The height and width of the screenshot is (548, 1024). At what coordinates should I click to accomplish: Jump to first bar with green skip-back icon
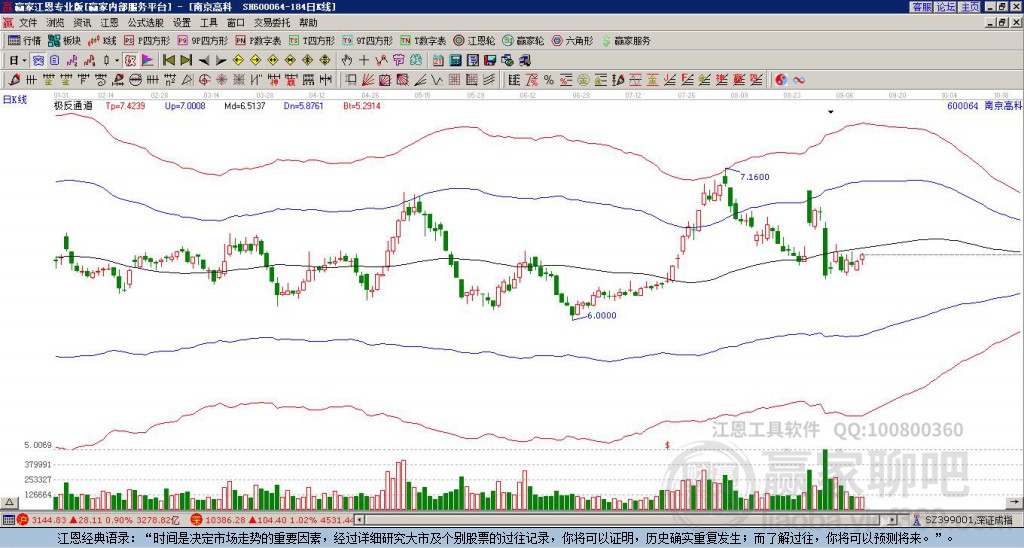[x=169, y=61]
